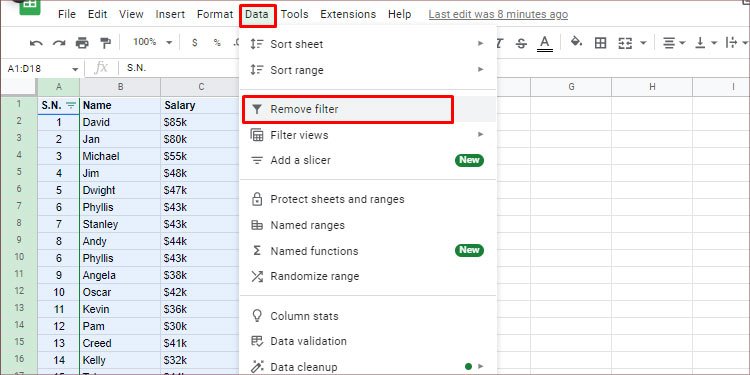Open the Format menu
Screen dimensions: 750x375
[x=215, y=14]
